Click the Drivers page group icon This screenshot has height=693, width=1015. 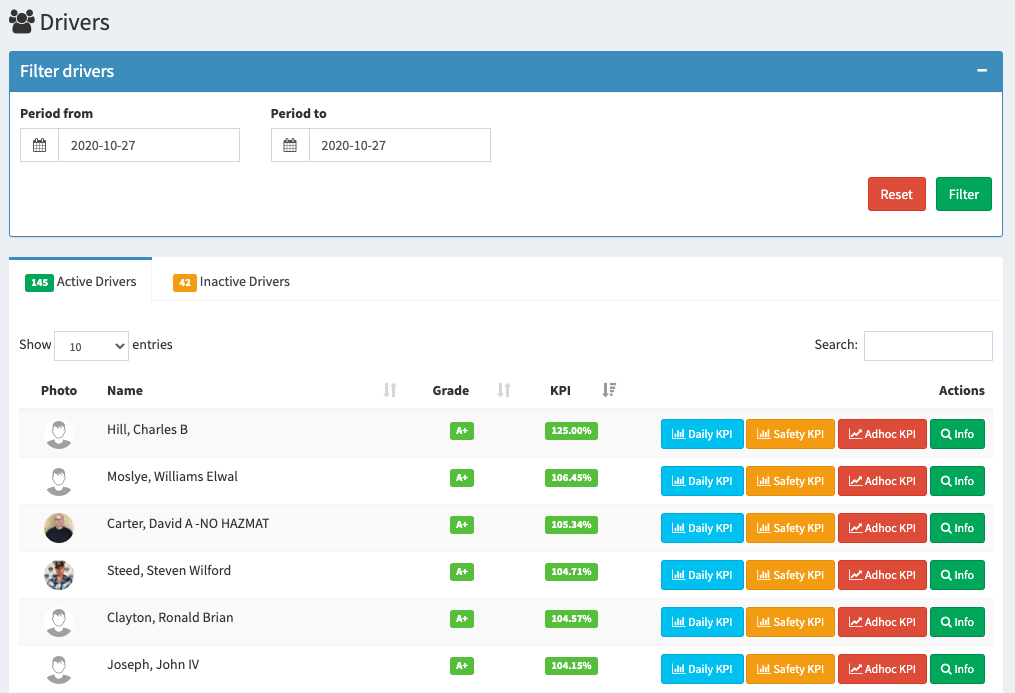tap(21, 21)
